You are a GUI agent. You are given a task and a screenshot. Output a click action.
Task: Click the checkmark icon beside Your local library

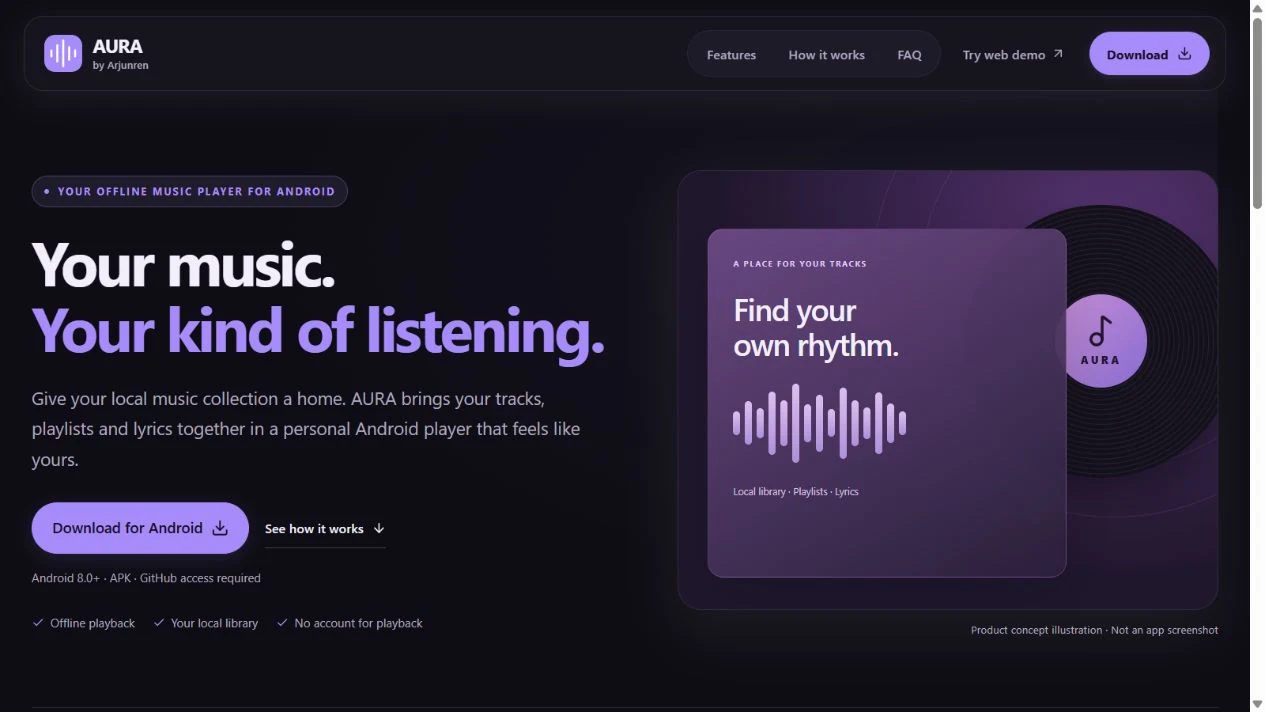159,623
